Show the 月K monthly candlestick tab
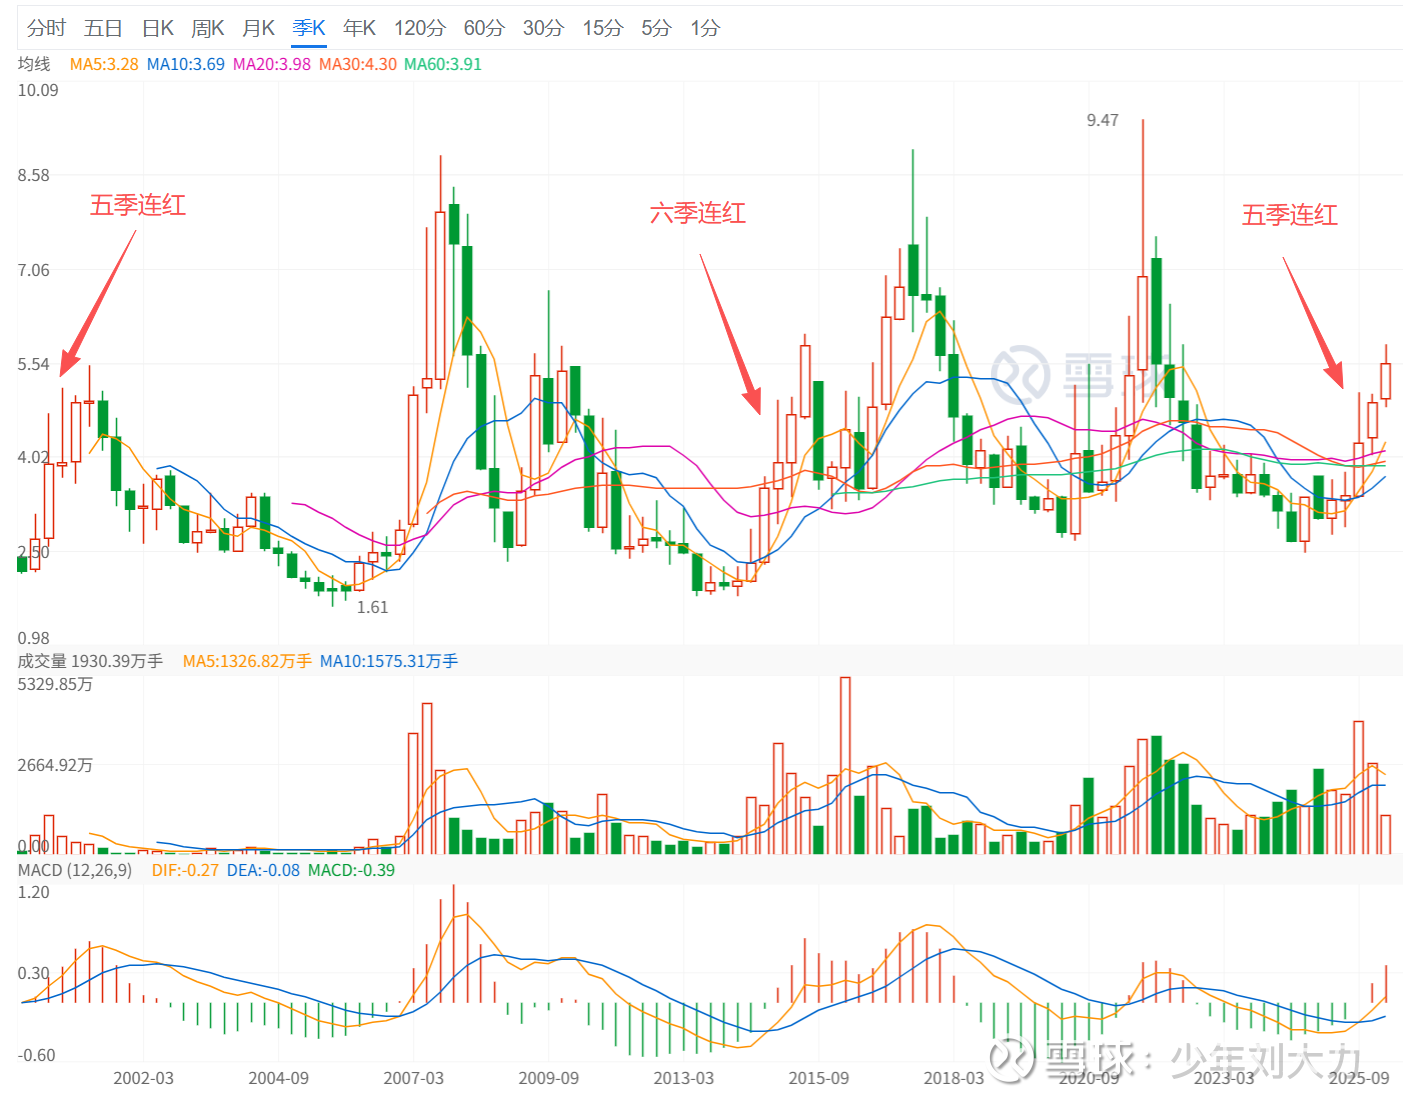Image resolution: width=1403 pixels, height=1103 pixels. [x=258, y=28]
